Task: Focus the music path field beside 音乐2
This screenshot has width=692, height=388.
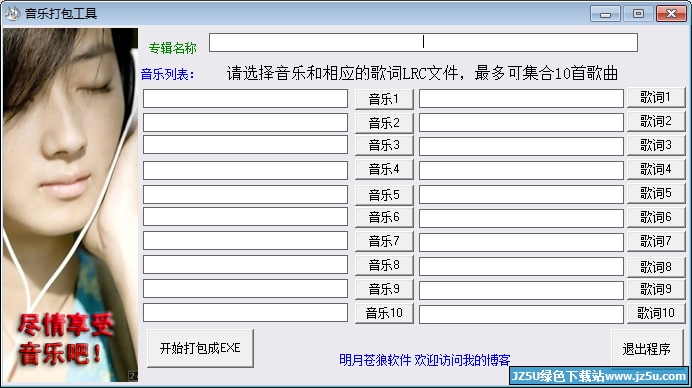Action: click(245, 123)
